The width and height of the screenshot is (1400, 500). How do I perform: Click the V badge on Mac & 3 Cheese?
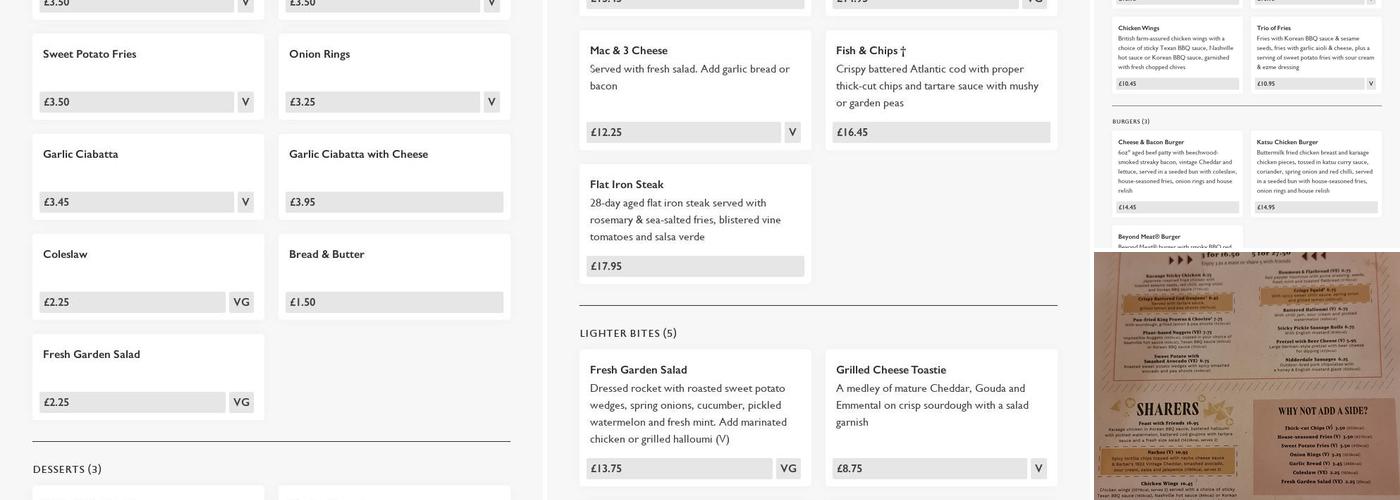[x=792, y=132]
